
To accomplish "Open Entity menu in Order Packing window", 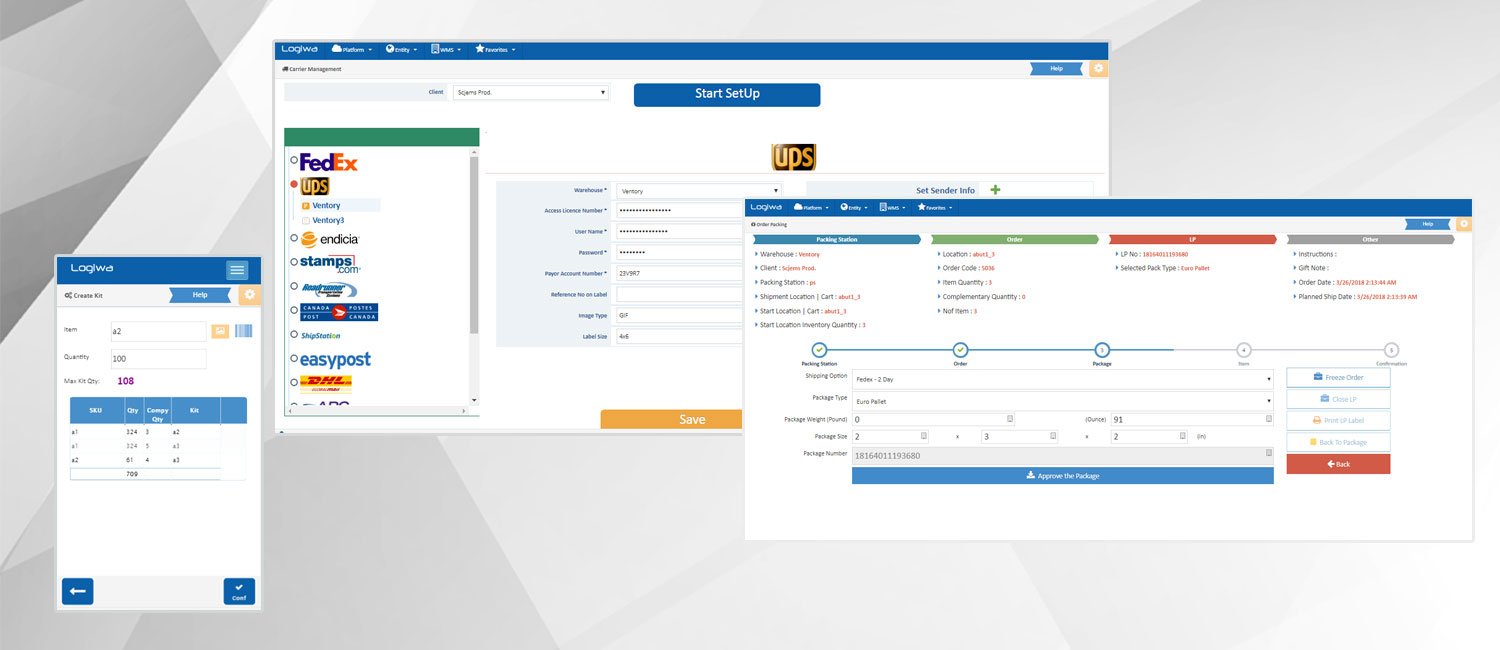I will (854, 208).
